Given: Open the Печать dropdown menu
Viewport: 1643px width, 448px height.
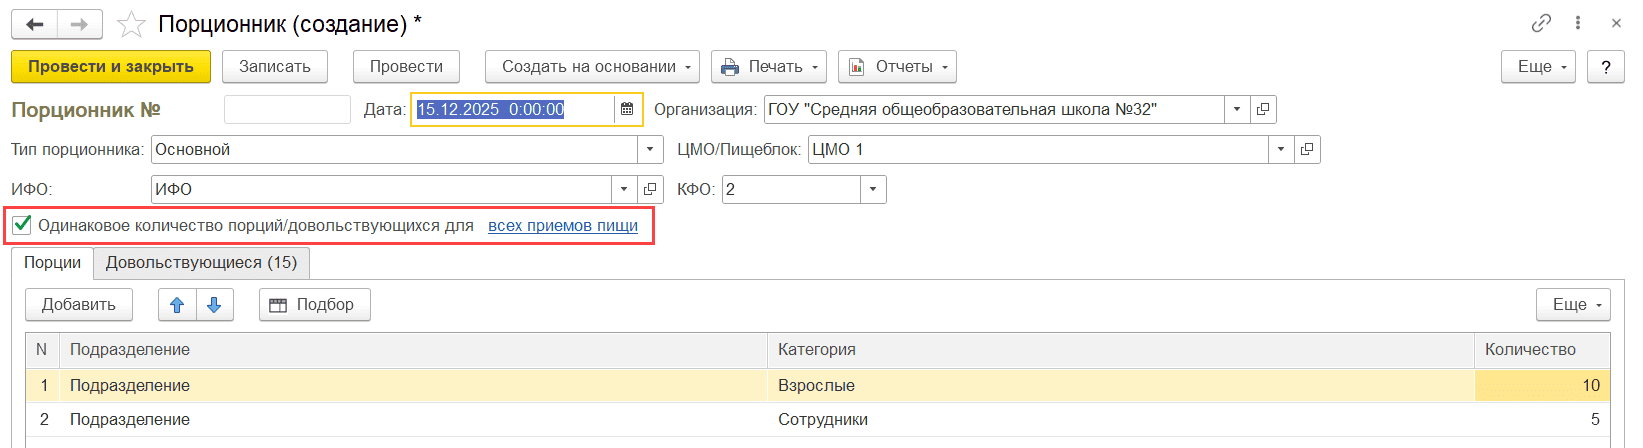Looking at the screenshot, I should coord(768,67).
